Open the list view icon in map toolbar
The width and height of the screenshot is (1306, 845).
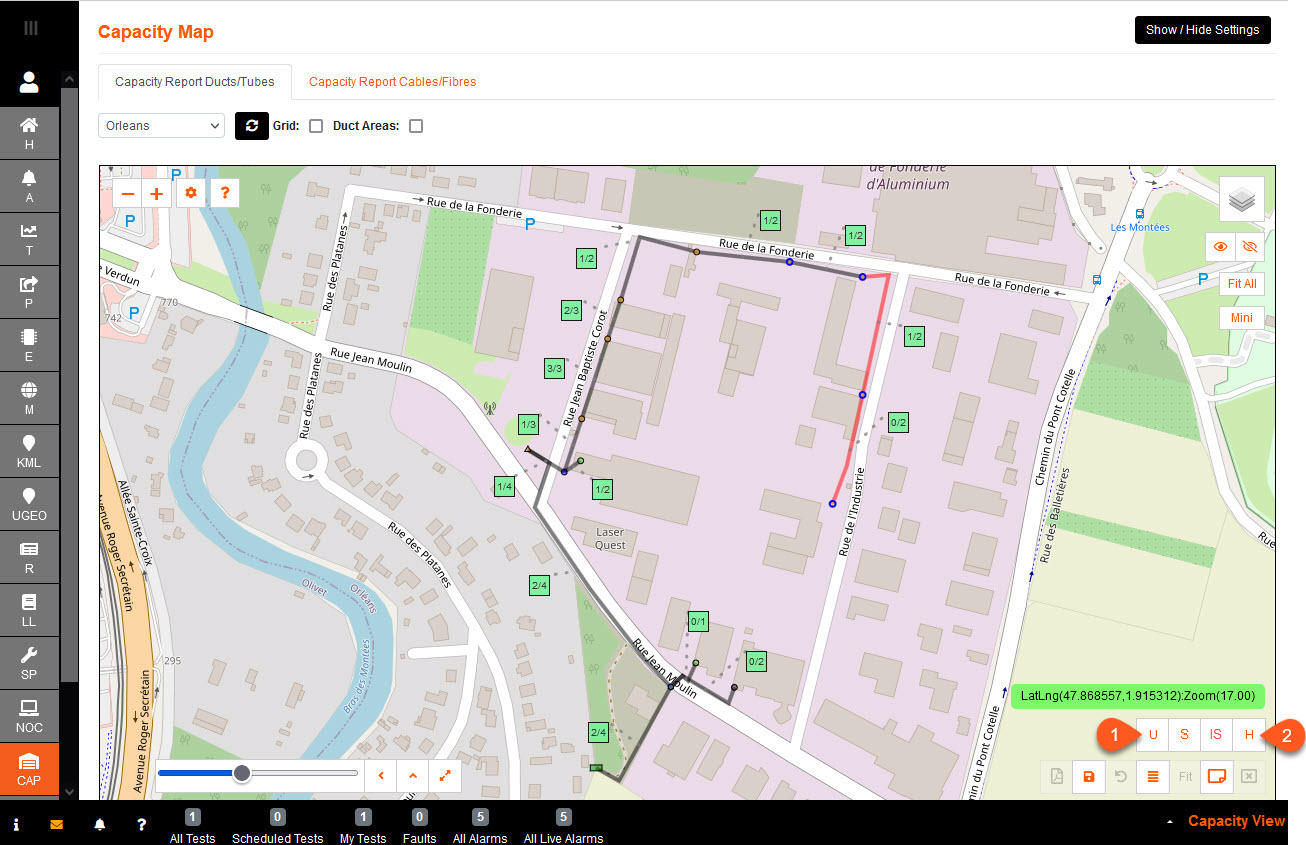point(1152,776)
